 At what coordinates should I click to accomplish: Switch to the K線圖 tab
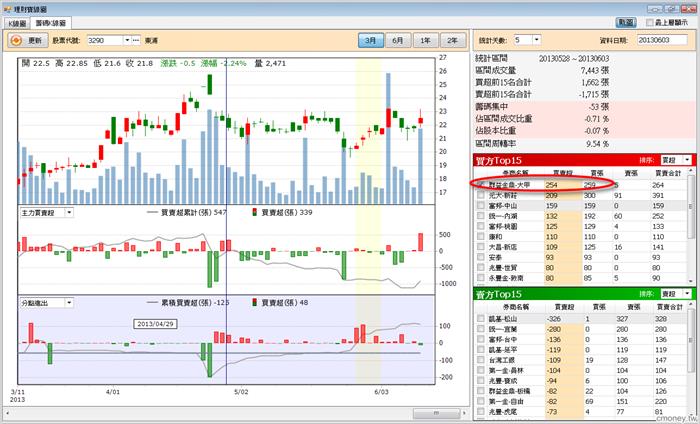coord(17,23)
